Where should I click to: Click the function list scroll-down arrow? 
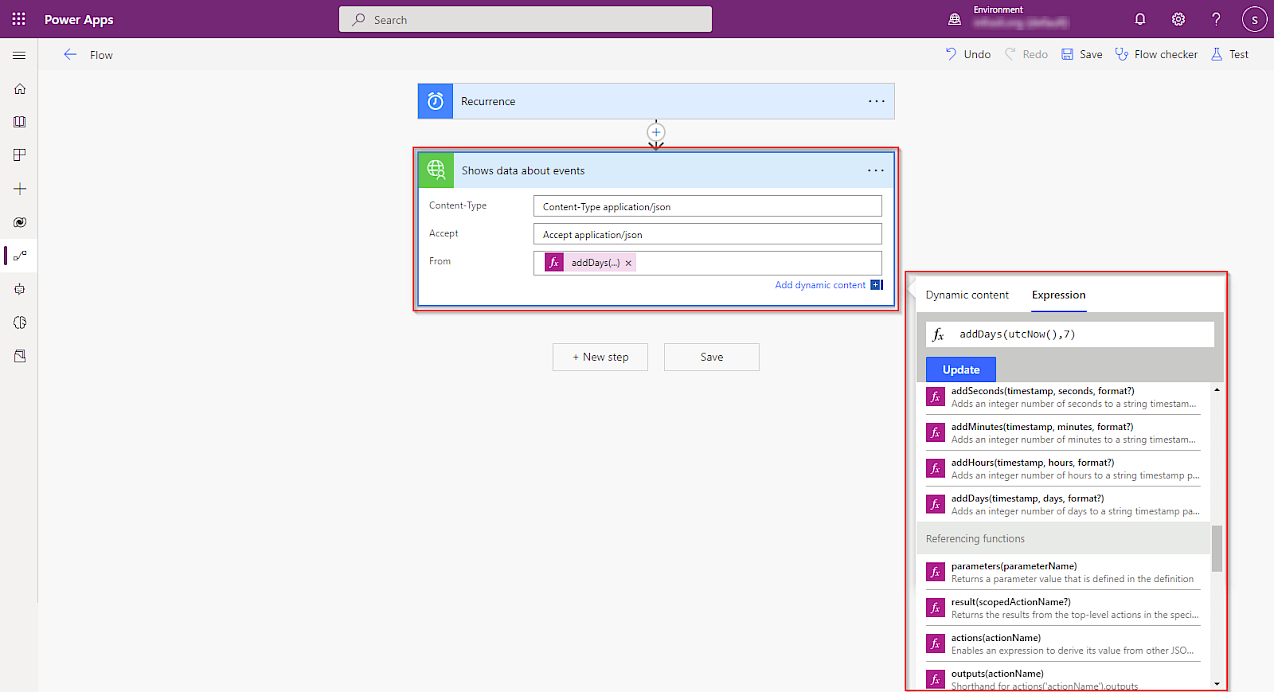pyautogui.click(x=1217, y=684)
